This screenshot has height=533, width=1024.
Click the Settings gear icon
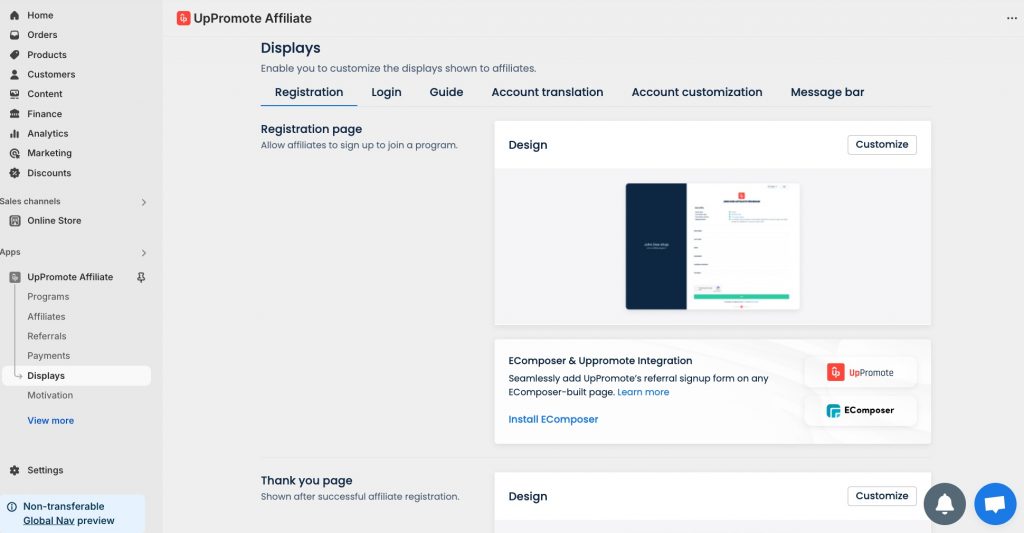[x=14, y=470]
